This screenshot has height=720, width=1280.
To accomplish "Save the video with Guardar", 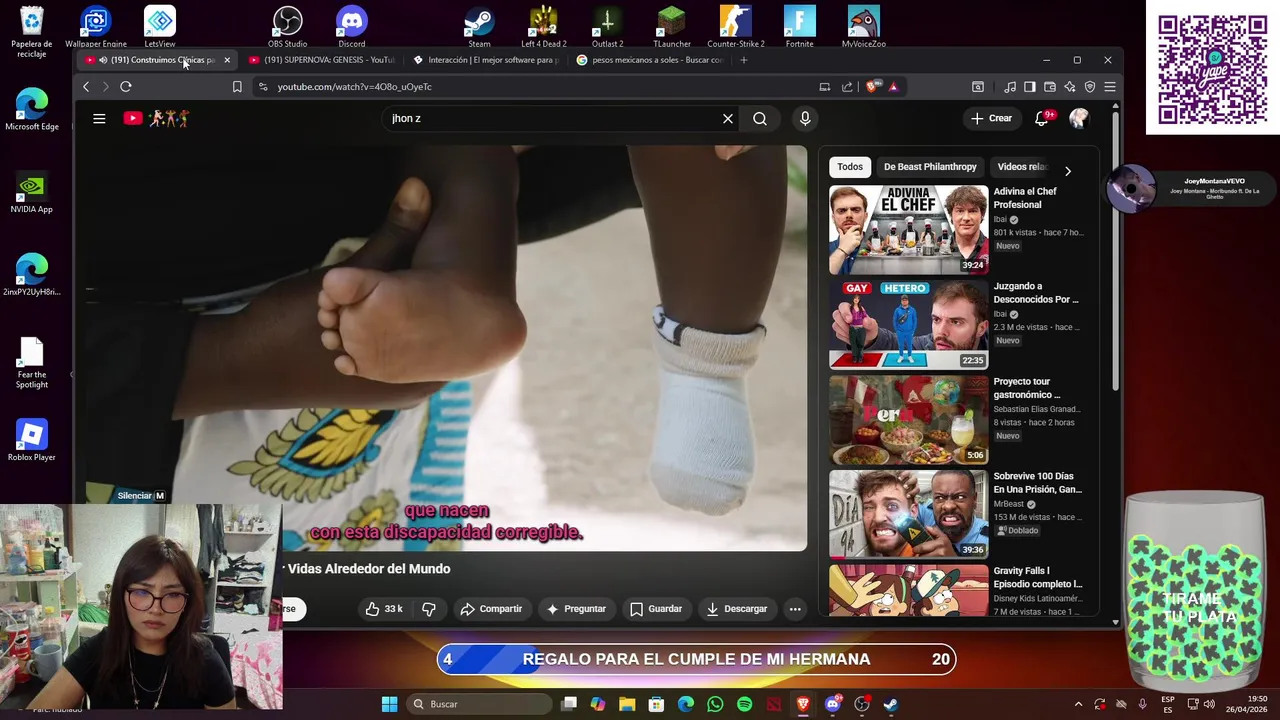I will click(x=655, y=608).
